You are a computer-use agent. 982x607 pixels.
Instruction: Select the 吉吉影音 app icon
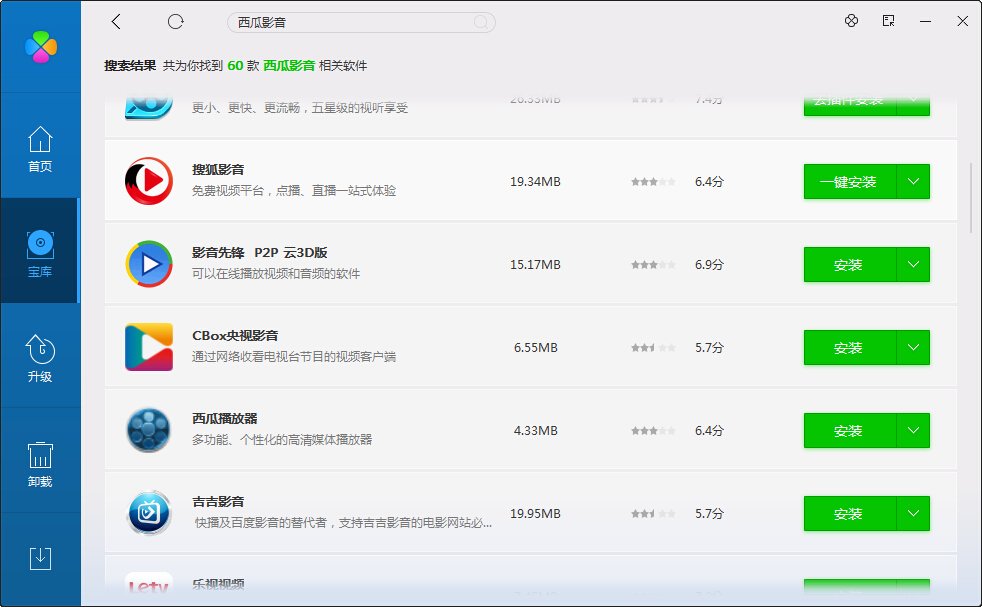(x=148, y=513)
